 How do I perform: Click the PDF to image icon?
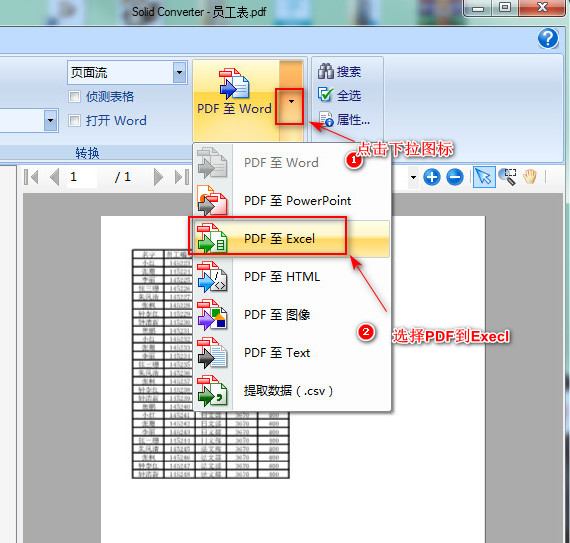tap(212, 315)
